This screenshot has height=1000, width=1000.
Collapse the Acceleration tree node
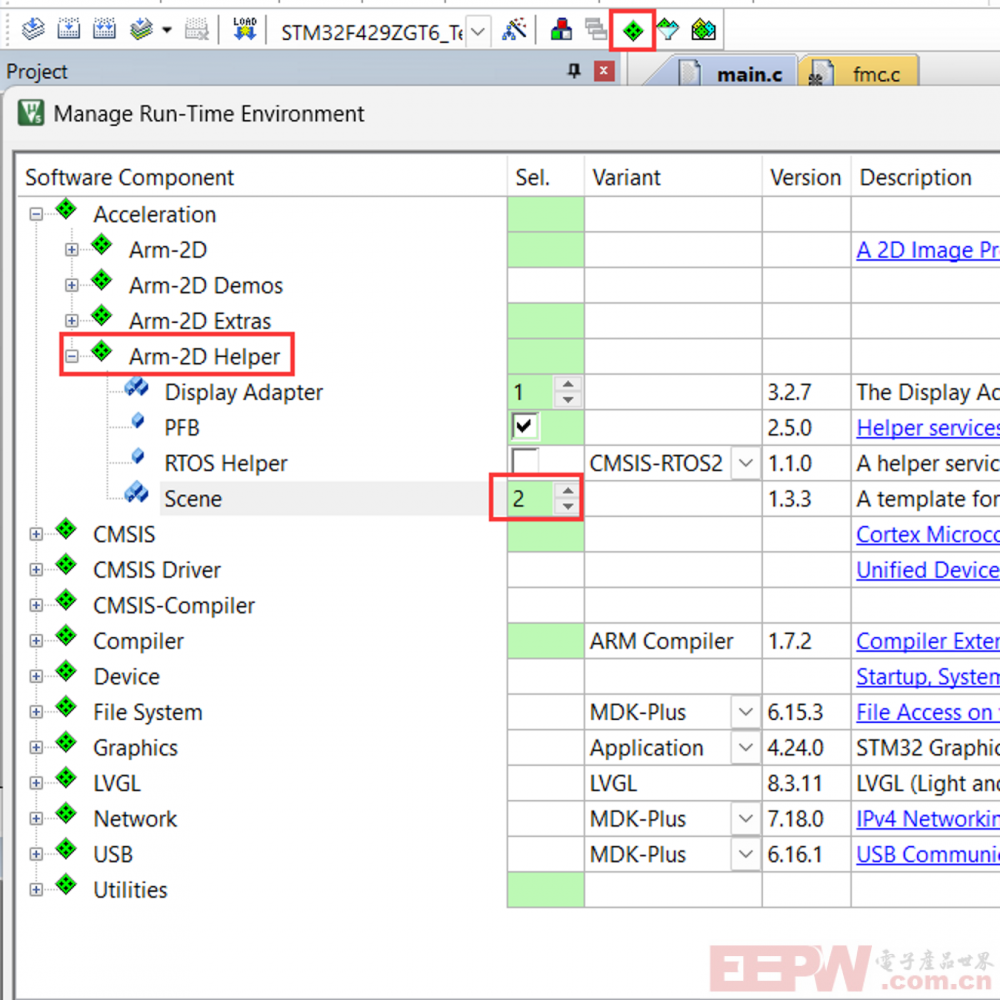[x=36, y=214]
